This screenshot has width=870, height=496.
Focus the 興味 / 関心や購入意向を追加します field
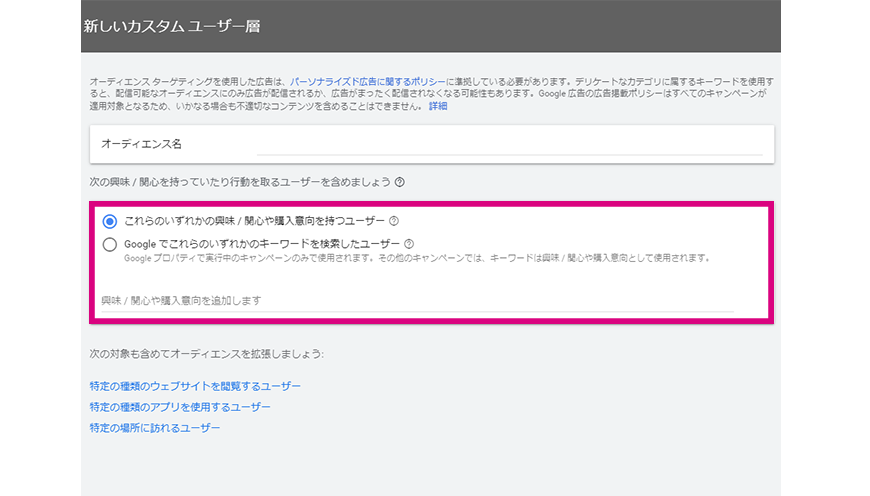[x=417, y=301]
